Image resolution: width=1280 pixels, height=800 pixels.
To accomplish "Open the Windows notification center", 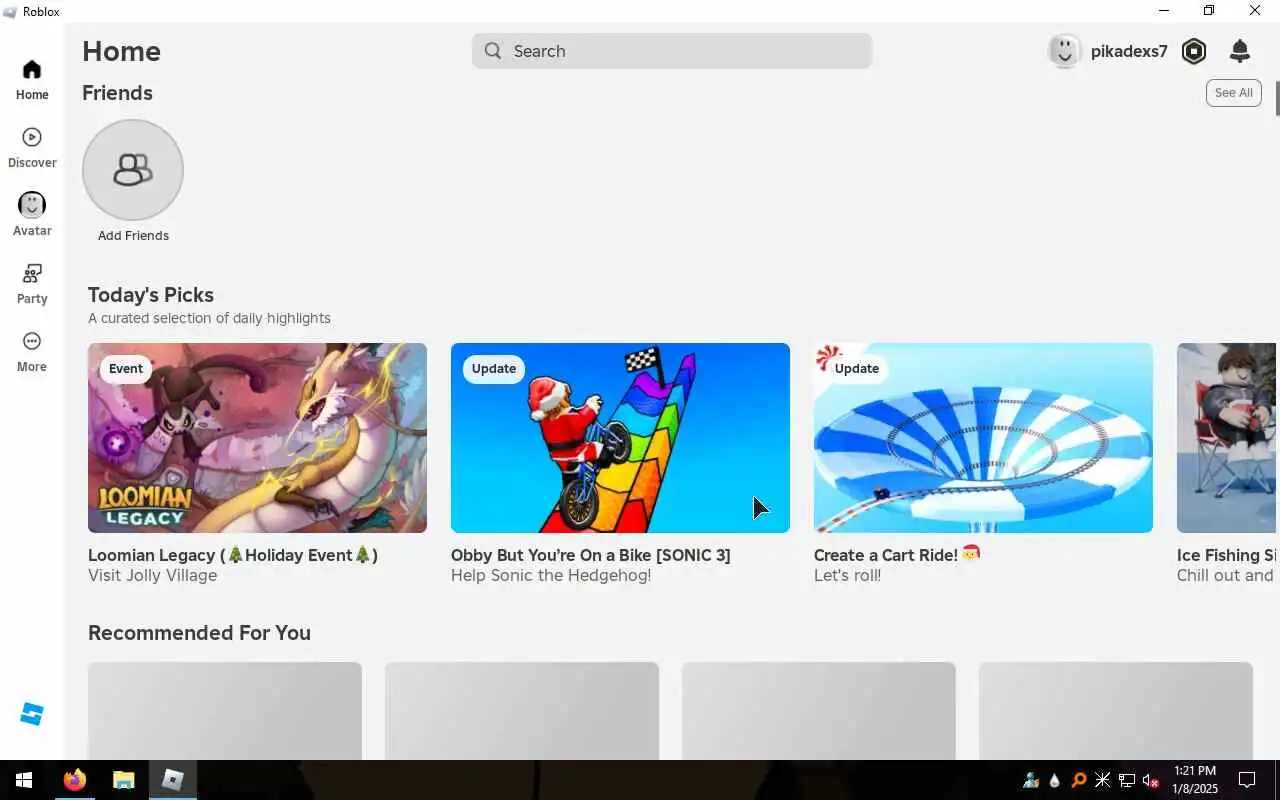I will click(x=1247, y=780).
